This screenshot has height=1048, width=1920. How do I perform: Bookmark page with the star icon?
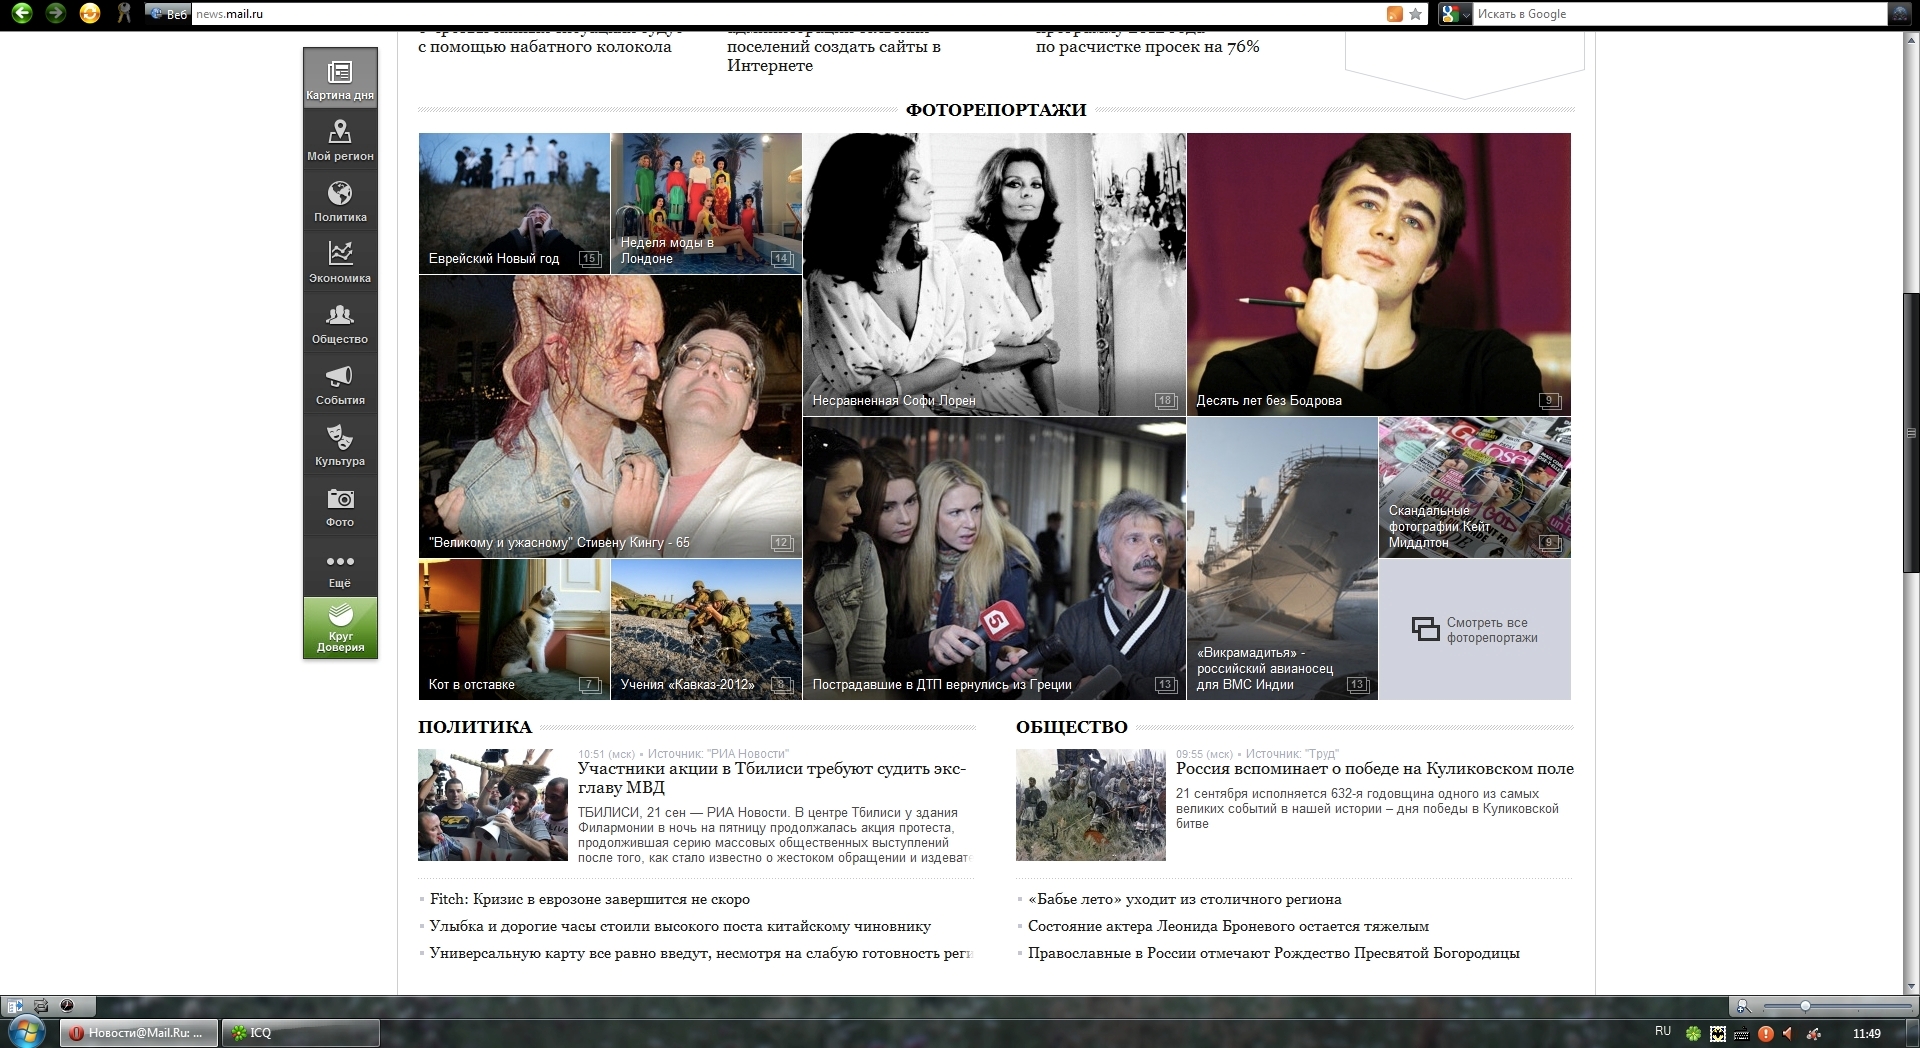(x=1415, y=14)
